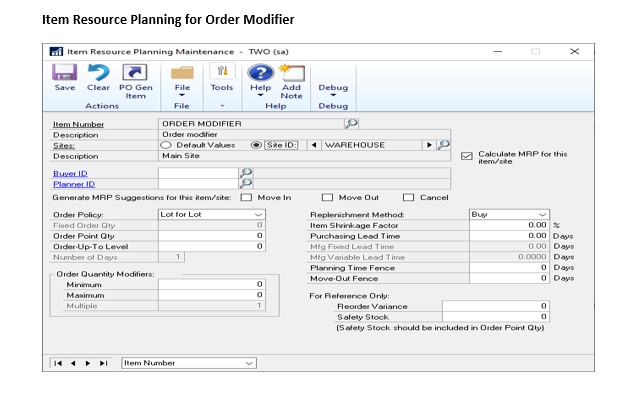Click the Minimum order quantity field
The image size is (626, 396).
[212, 284]
